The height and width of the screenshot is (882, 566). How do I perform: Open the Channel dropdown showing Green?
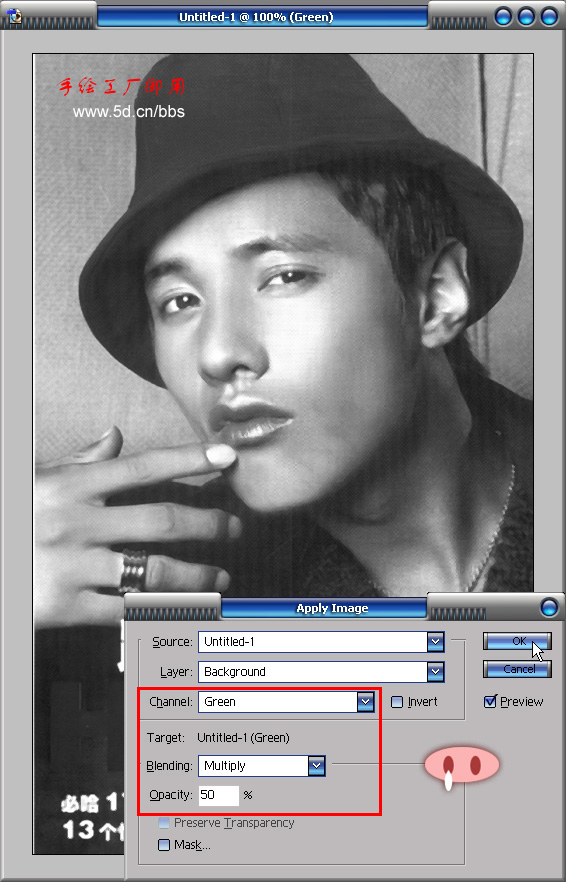coord(366,701)
